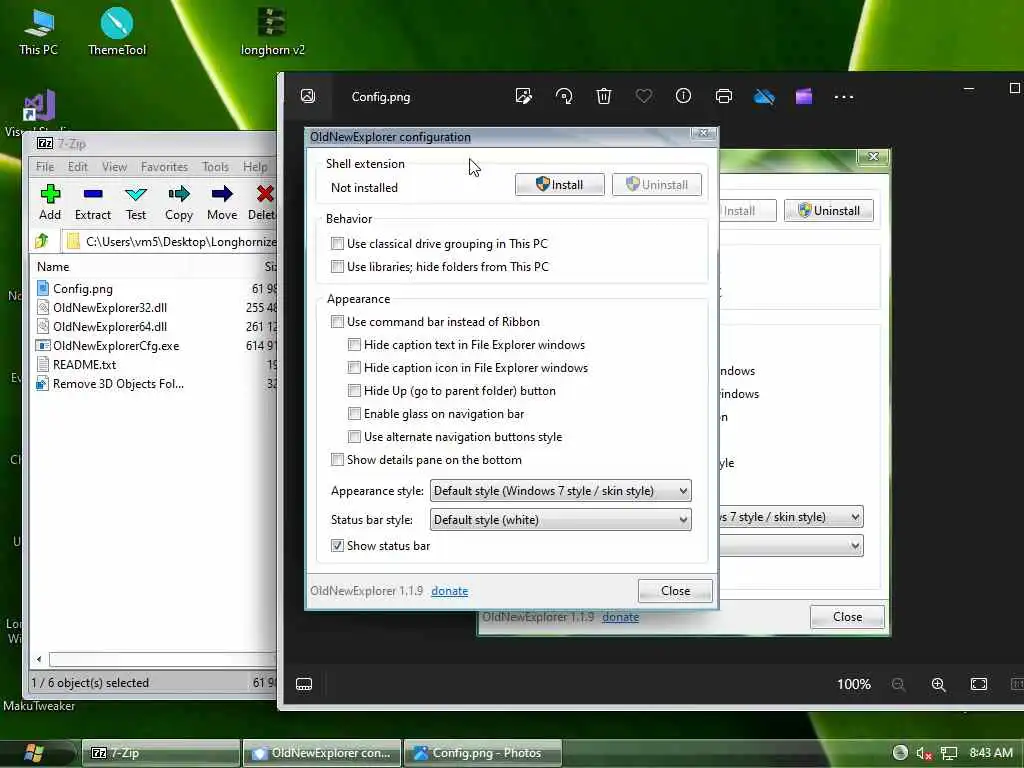This screenshot has height=768, width=1024.
Task: Open lower dropdown in the Photos image dialog
Action: click(792, 545)
